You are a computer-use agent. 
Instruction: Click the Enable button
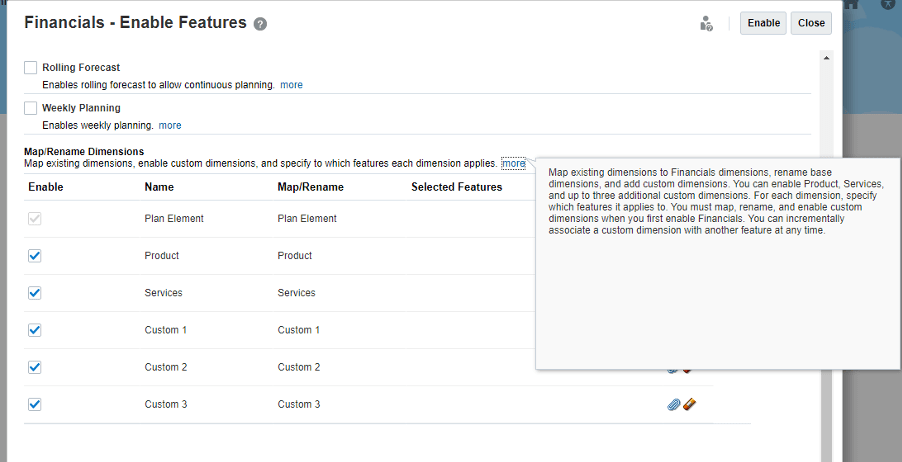click(x=763, y=23)
